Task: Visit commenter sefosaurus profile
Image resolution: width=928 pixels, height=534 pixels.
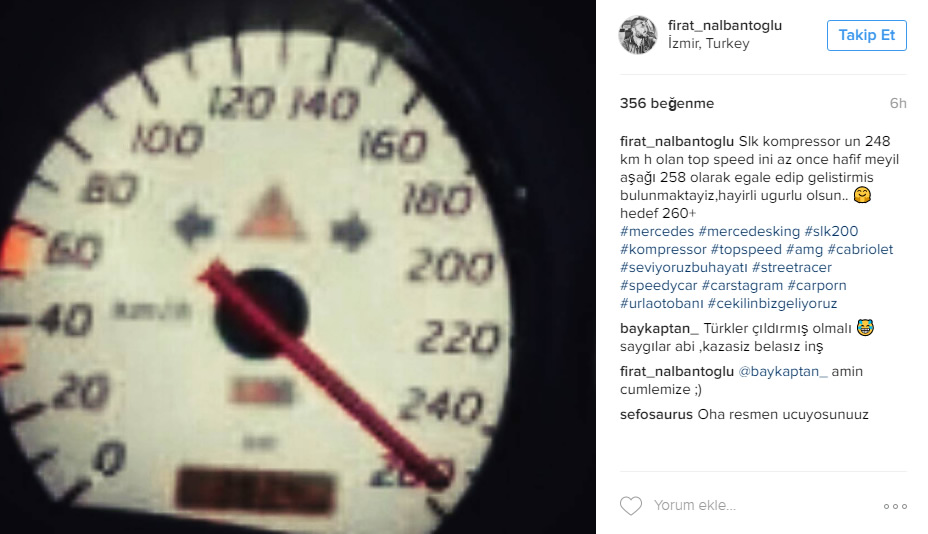Action: [x=656, y=414]
